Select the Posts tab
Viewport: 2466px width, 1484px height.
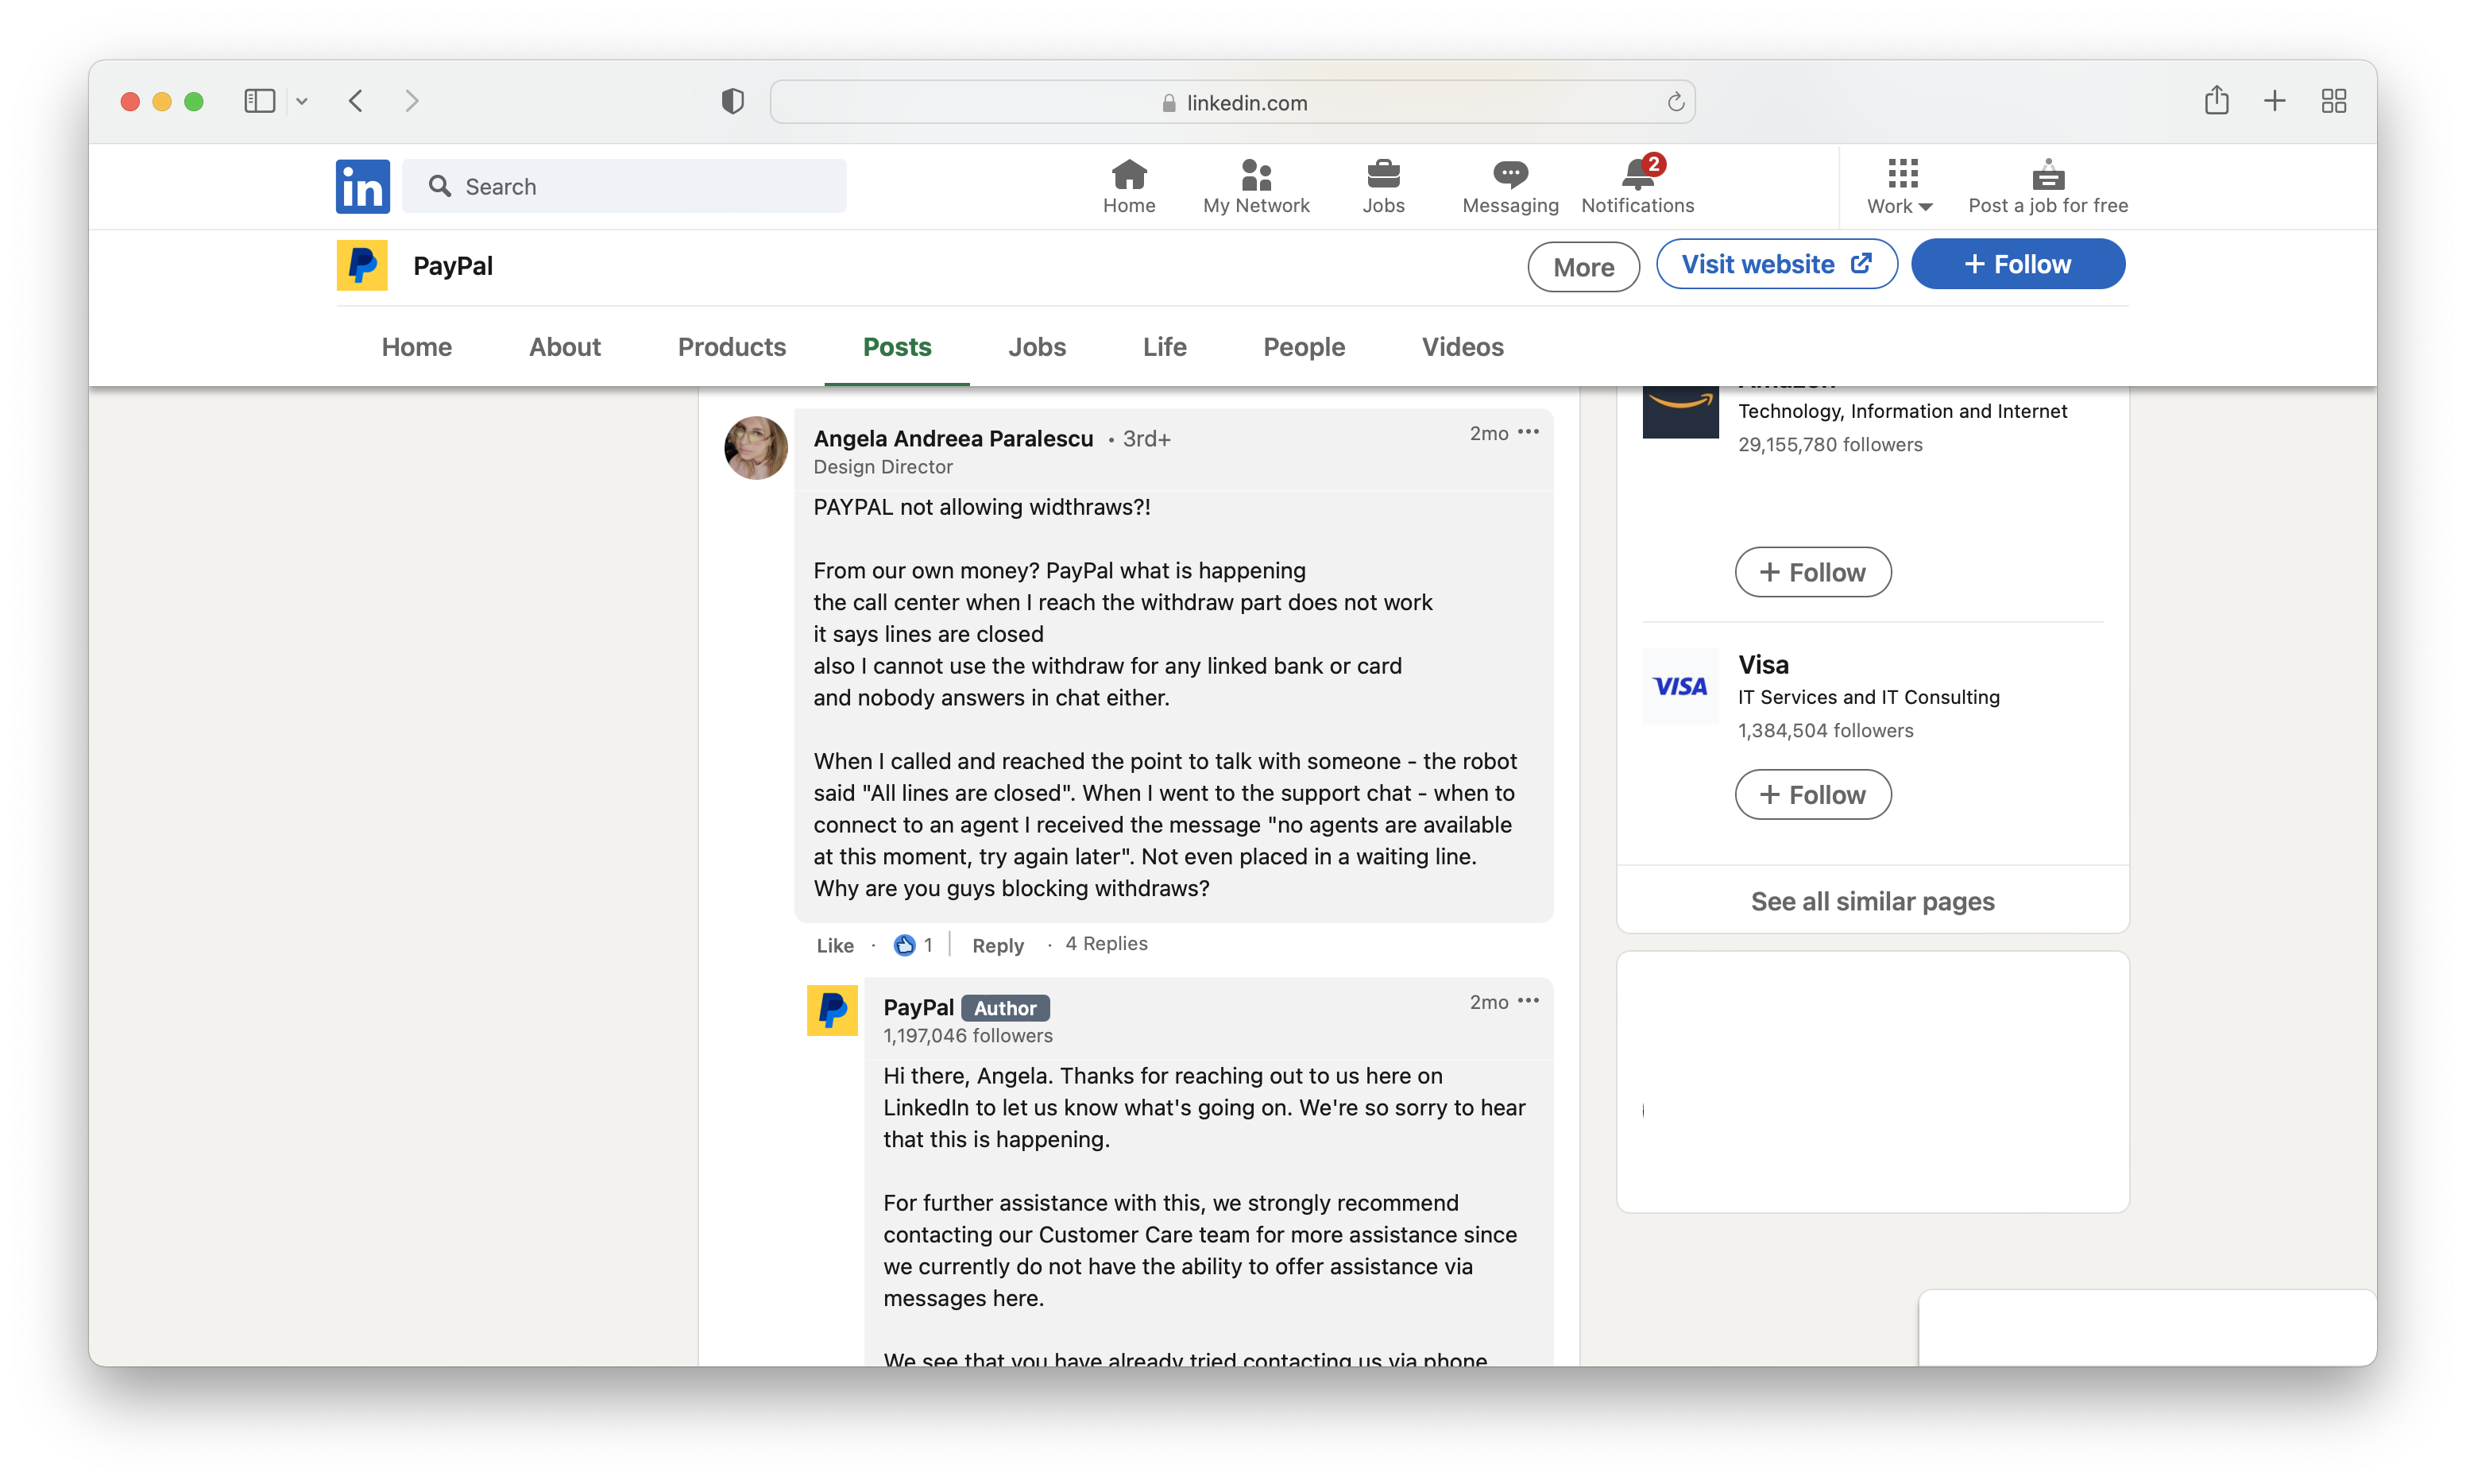pos(897,347)
